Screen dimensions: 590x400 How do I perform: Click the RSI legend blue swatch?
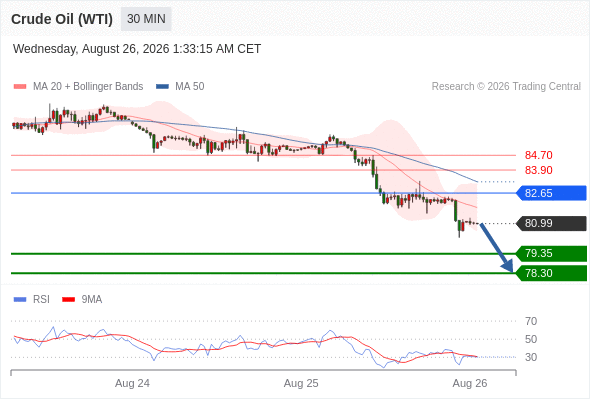(x=20, y=300)
